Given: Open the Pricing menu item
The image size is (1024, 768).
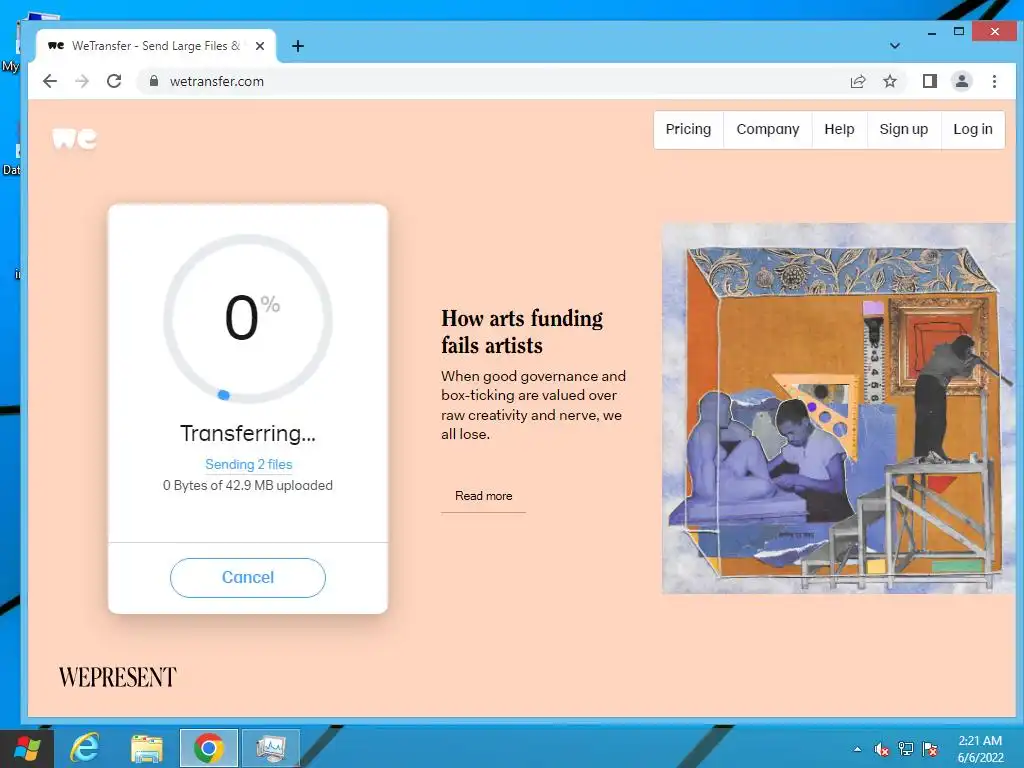Looking at the screenshot, I should (x=688, y=129).
